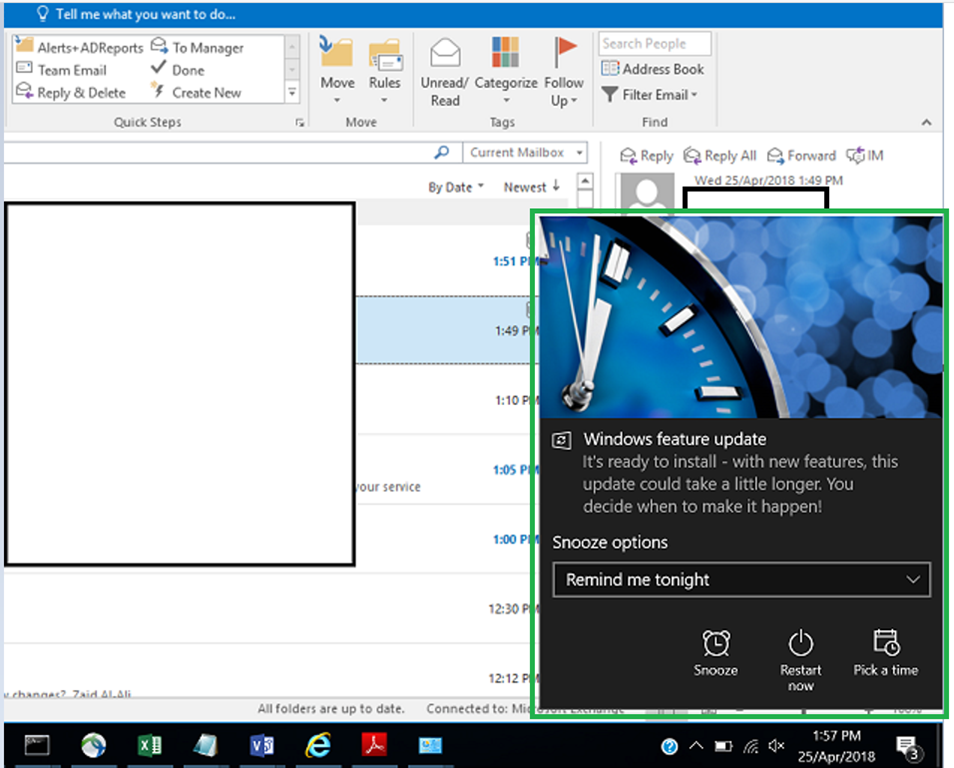The height and width of the screenshot is (768, 954).
Task: Toggle Unread/Read for the message
Action: pos(445,72)
